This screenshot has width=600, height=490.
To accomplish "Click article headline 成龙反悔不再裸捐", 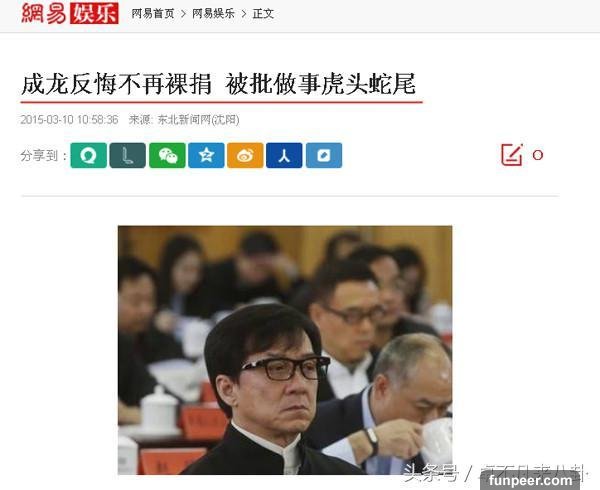I will click(x=116, y=84).
